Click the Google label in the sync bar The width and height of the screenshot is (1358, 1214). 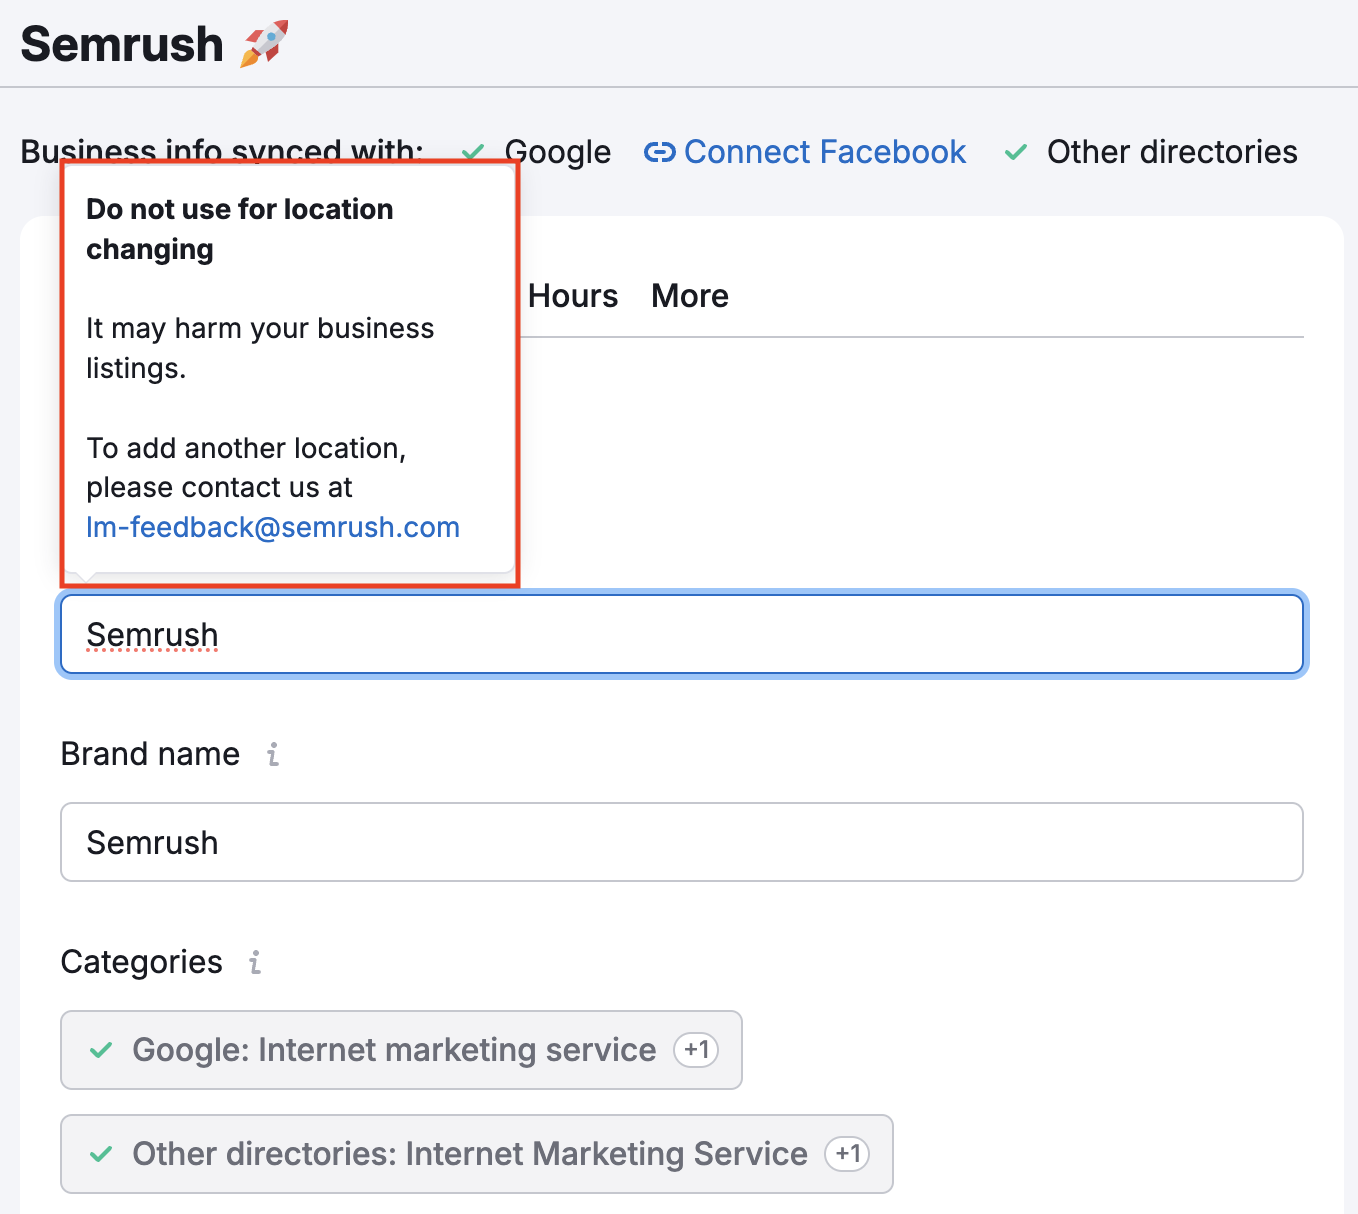tap(558, 152)
